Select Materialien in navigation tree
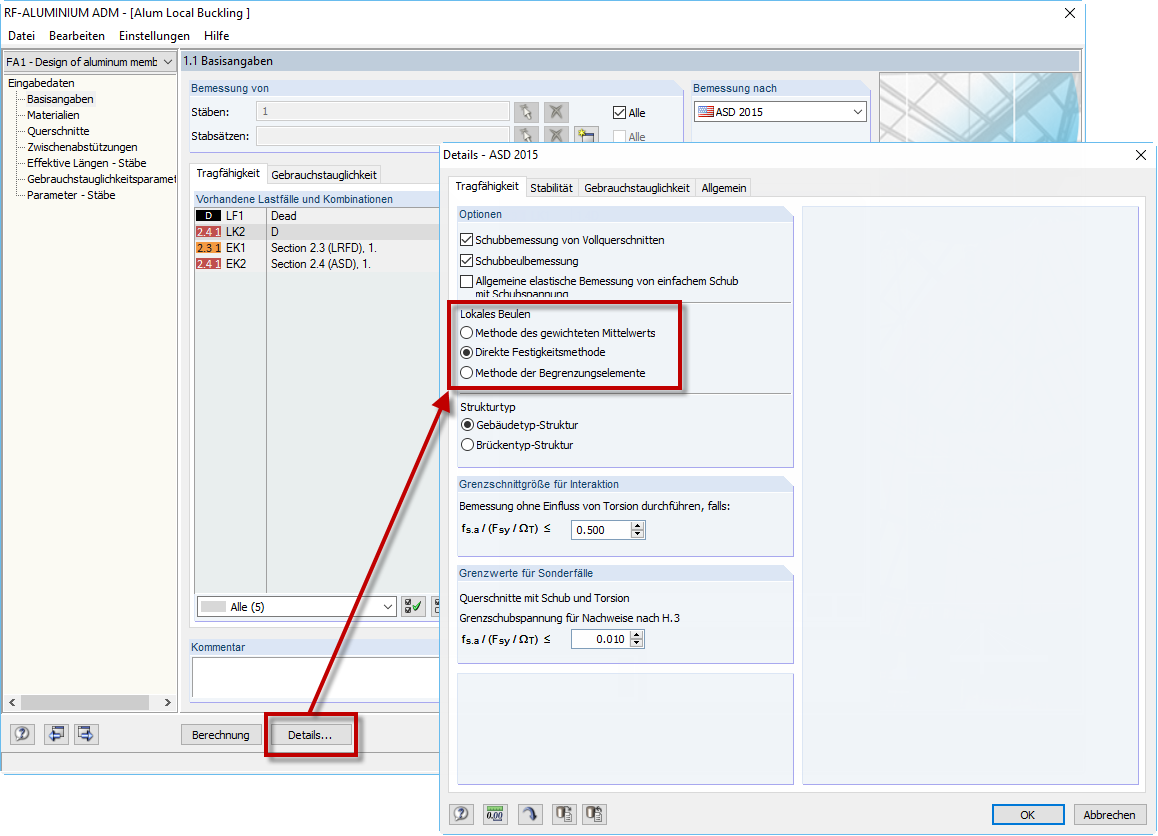 point(53,115)
